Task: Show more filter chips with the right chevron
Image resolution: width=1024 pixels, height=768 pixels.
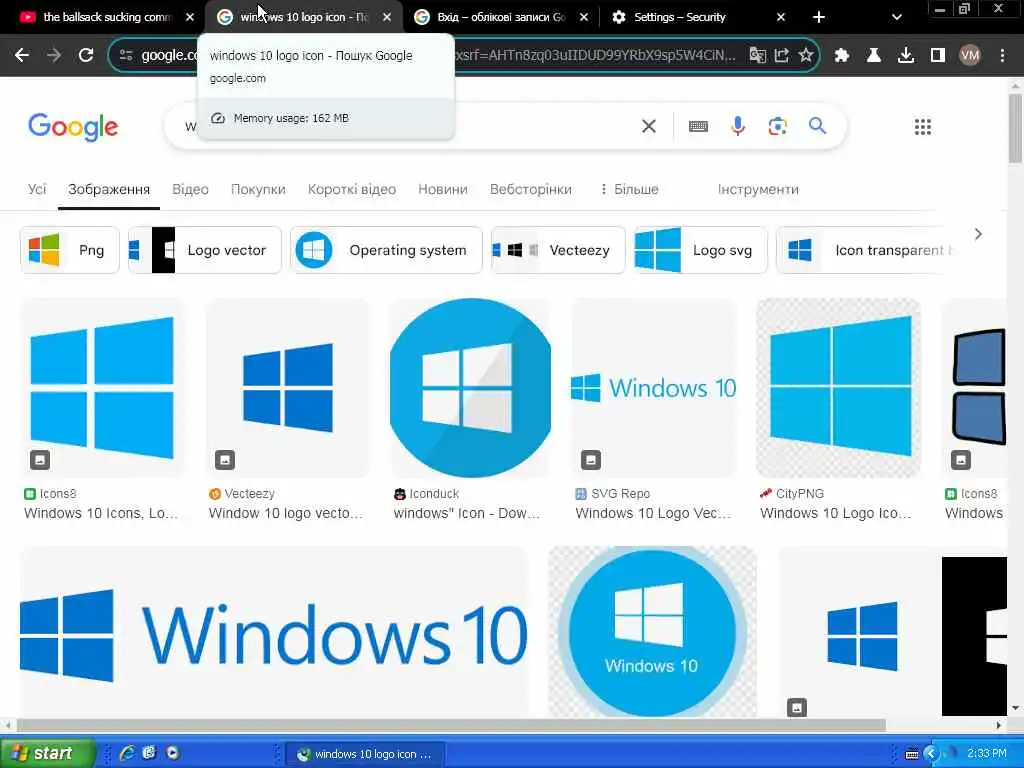Action: click(978, 234)
